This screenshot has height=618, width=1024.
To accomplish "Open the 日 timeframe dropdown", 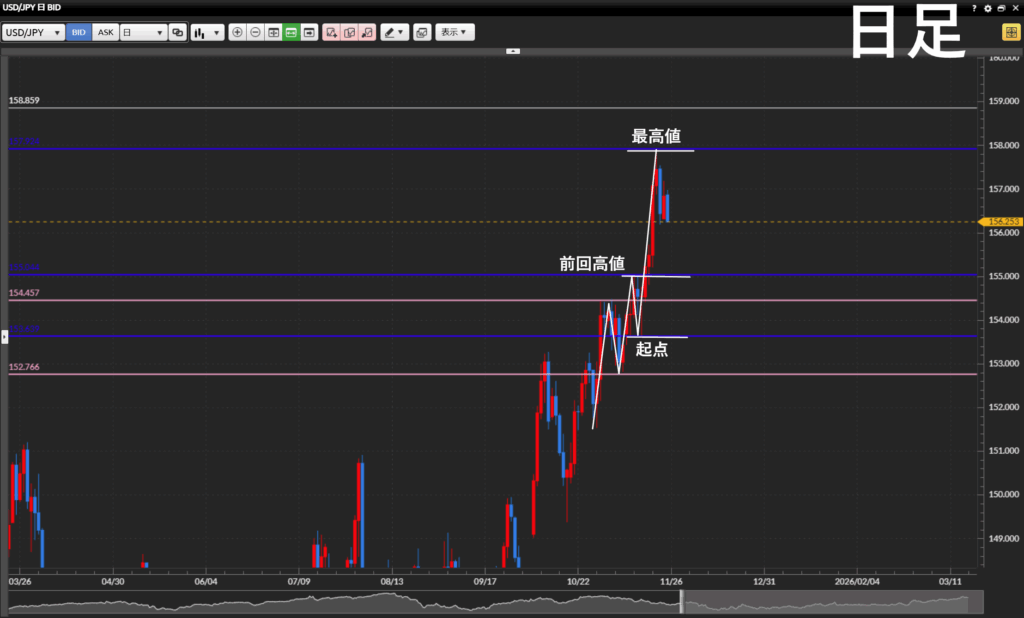I will point(143,32).
